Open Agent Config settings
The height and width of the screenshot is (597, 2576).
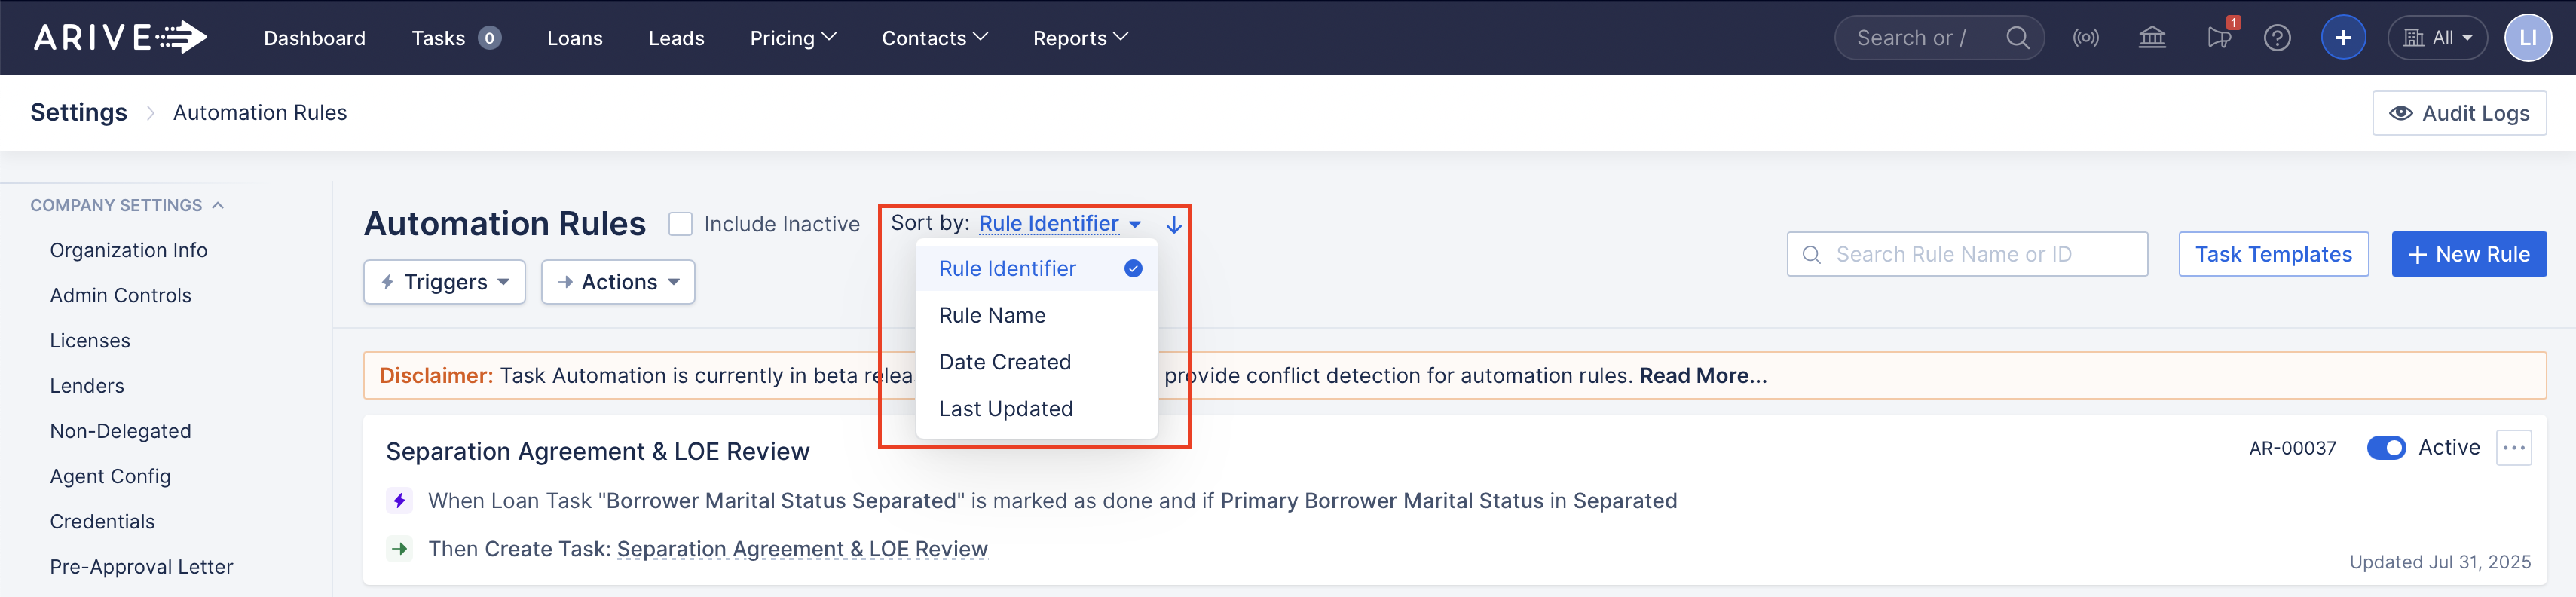click(x=110, y=476)
